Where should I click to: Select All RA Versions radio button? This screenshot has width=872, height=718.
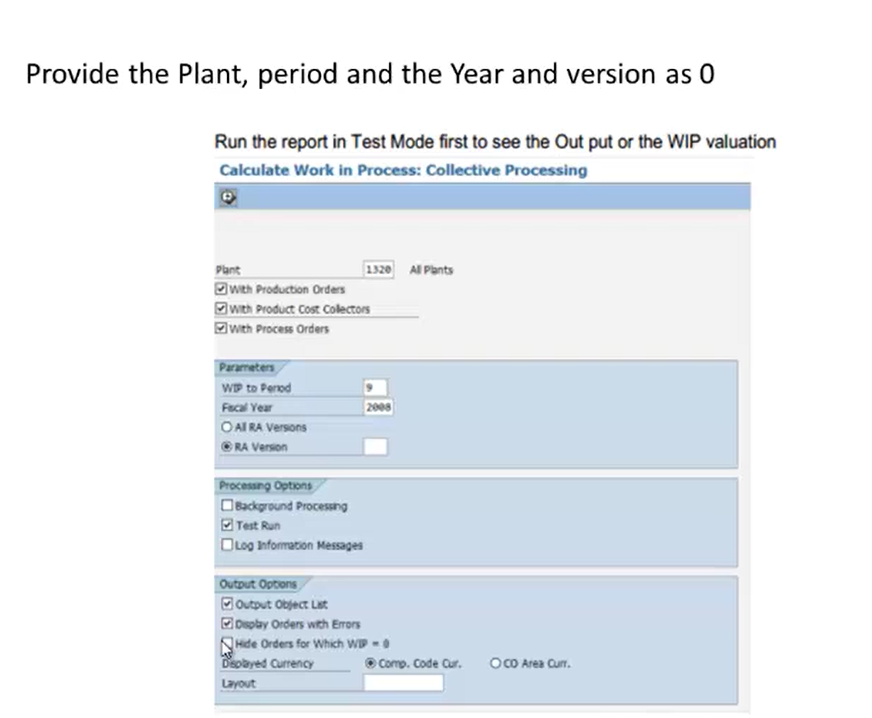pyautogui.click(x=226, y=427)
